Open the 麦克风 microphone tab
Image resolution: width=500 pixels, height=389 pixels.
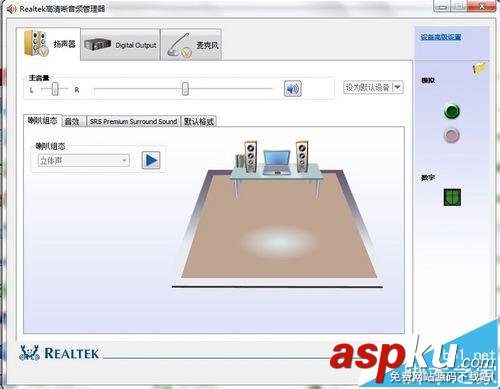pyautogui.click(x=191, y=45)
